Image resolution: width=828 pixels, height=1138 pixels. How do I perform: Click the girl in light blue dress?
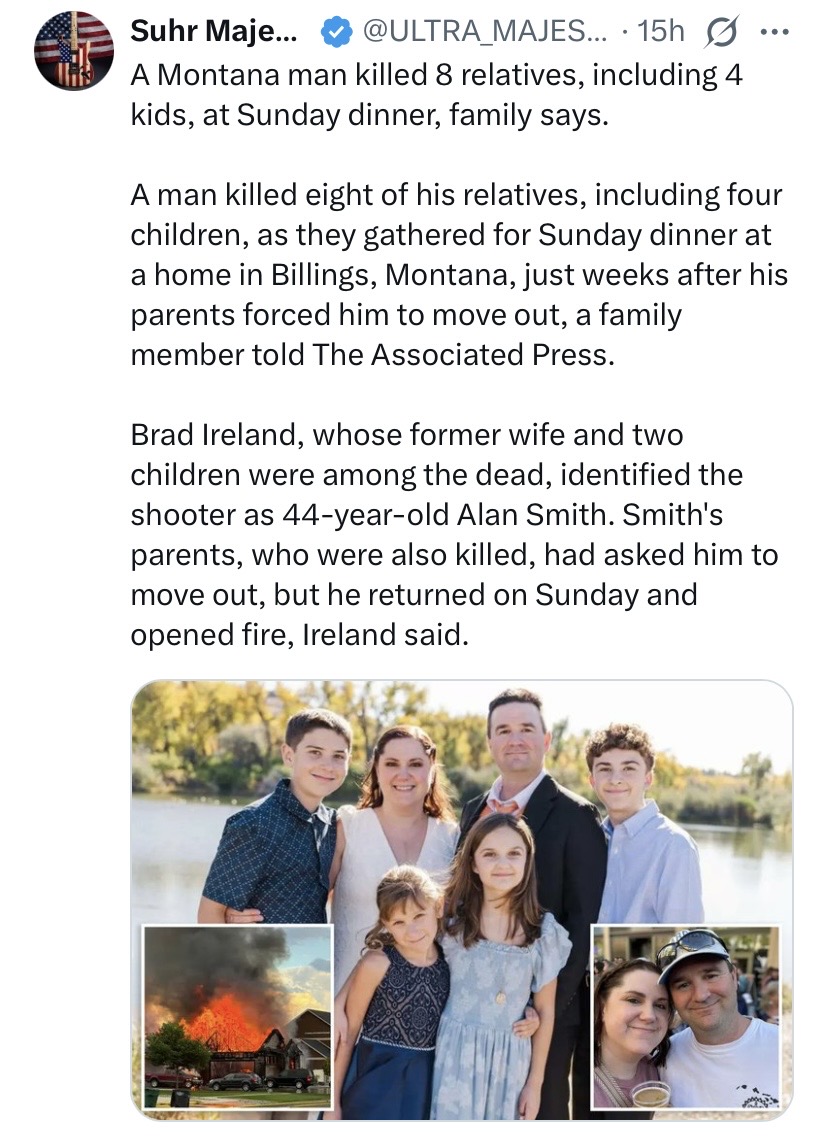coord(497,965)
